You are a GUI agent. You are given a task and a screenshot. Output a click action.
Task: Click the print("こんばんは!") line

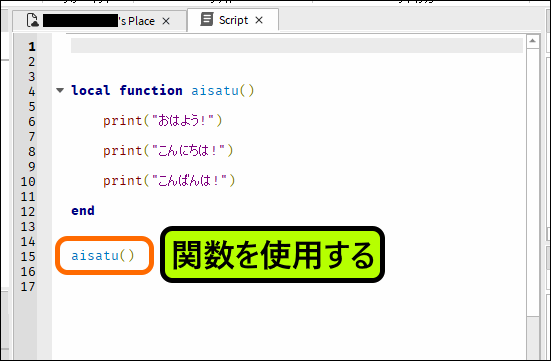(169, 181)
